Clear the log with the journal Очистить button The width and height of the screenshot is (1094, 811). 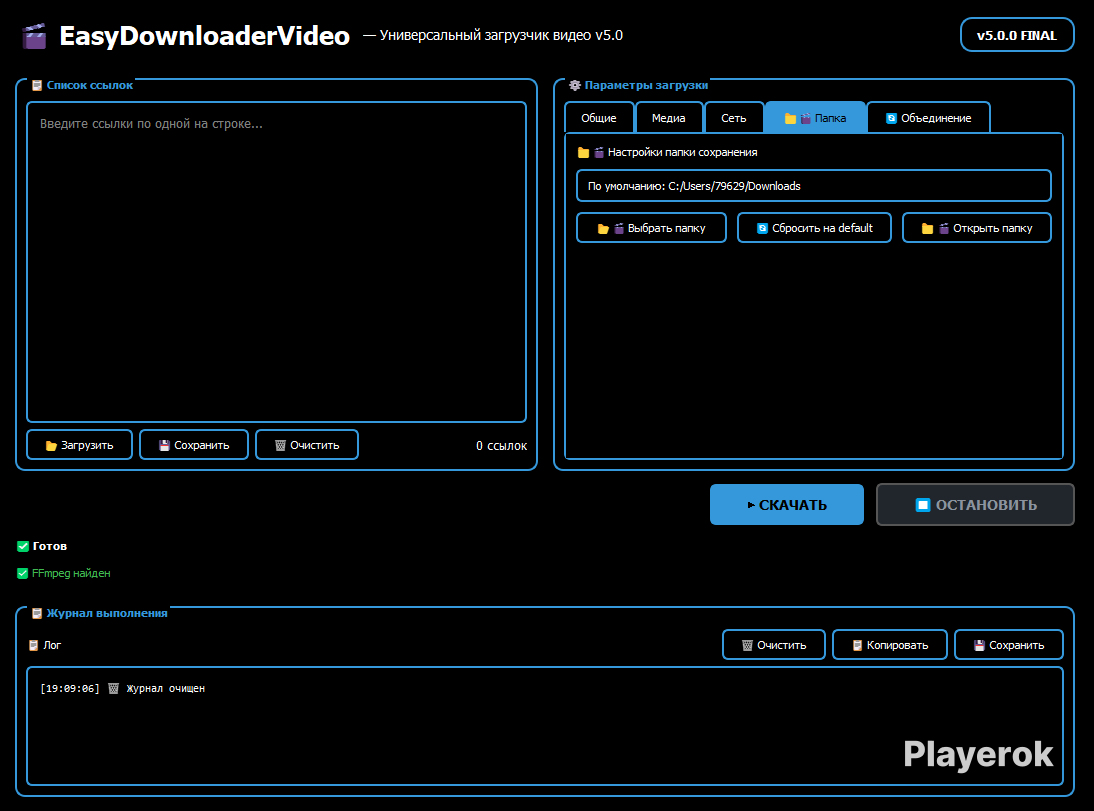(x=774, y=645)
